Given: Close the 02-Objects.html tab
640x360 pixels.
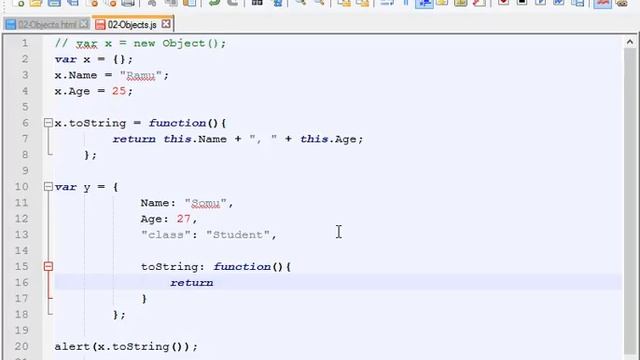Looking at the screenshot, I should 84,24.
